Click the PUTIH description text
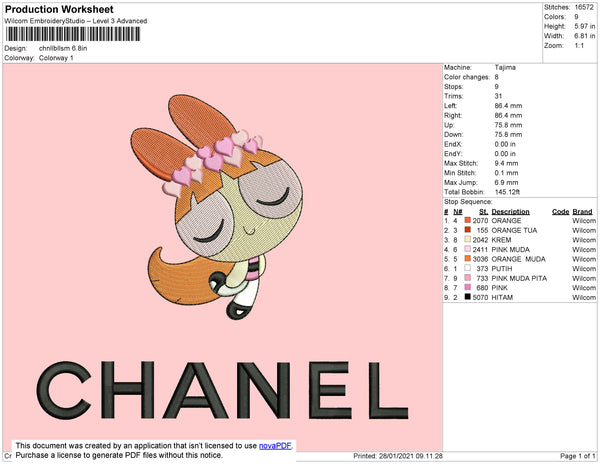600x464 pixels. (x=501, y=269)
